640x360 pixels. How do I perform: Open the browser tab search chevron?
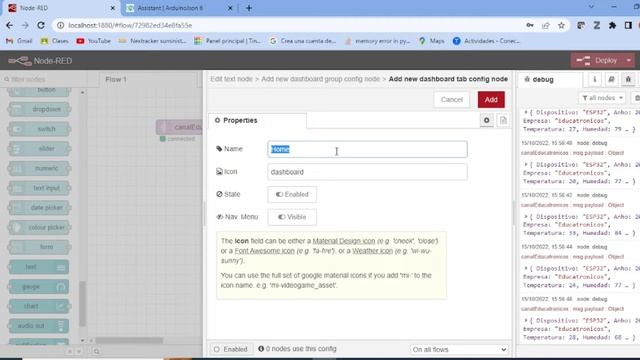591,7
